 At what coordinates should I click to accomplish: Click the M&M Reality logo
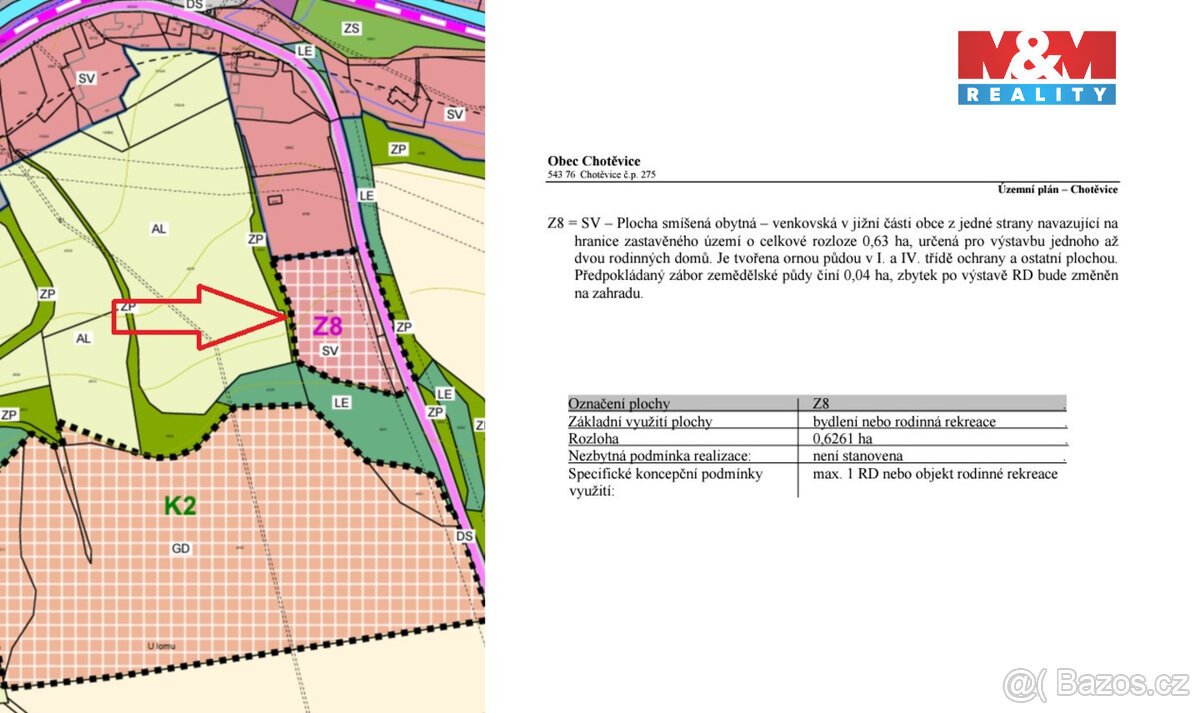pos(1036,70)
